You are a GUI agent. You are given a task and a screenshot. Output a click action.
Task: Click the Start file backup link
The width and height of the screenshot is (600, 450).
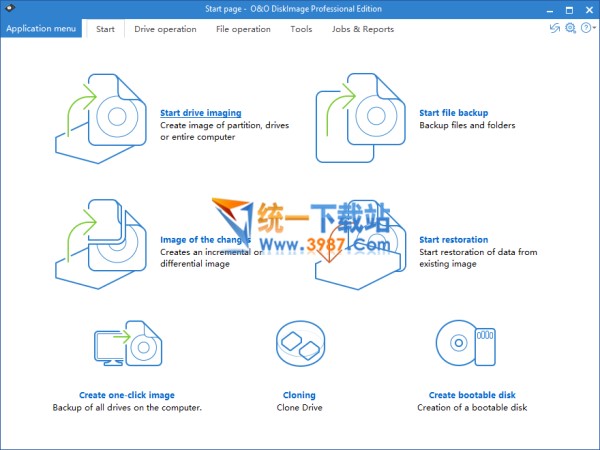coord(455,113)
